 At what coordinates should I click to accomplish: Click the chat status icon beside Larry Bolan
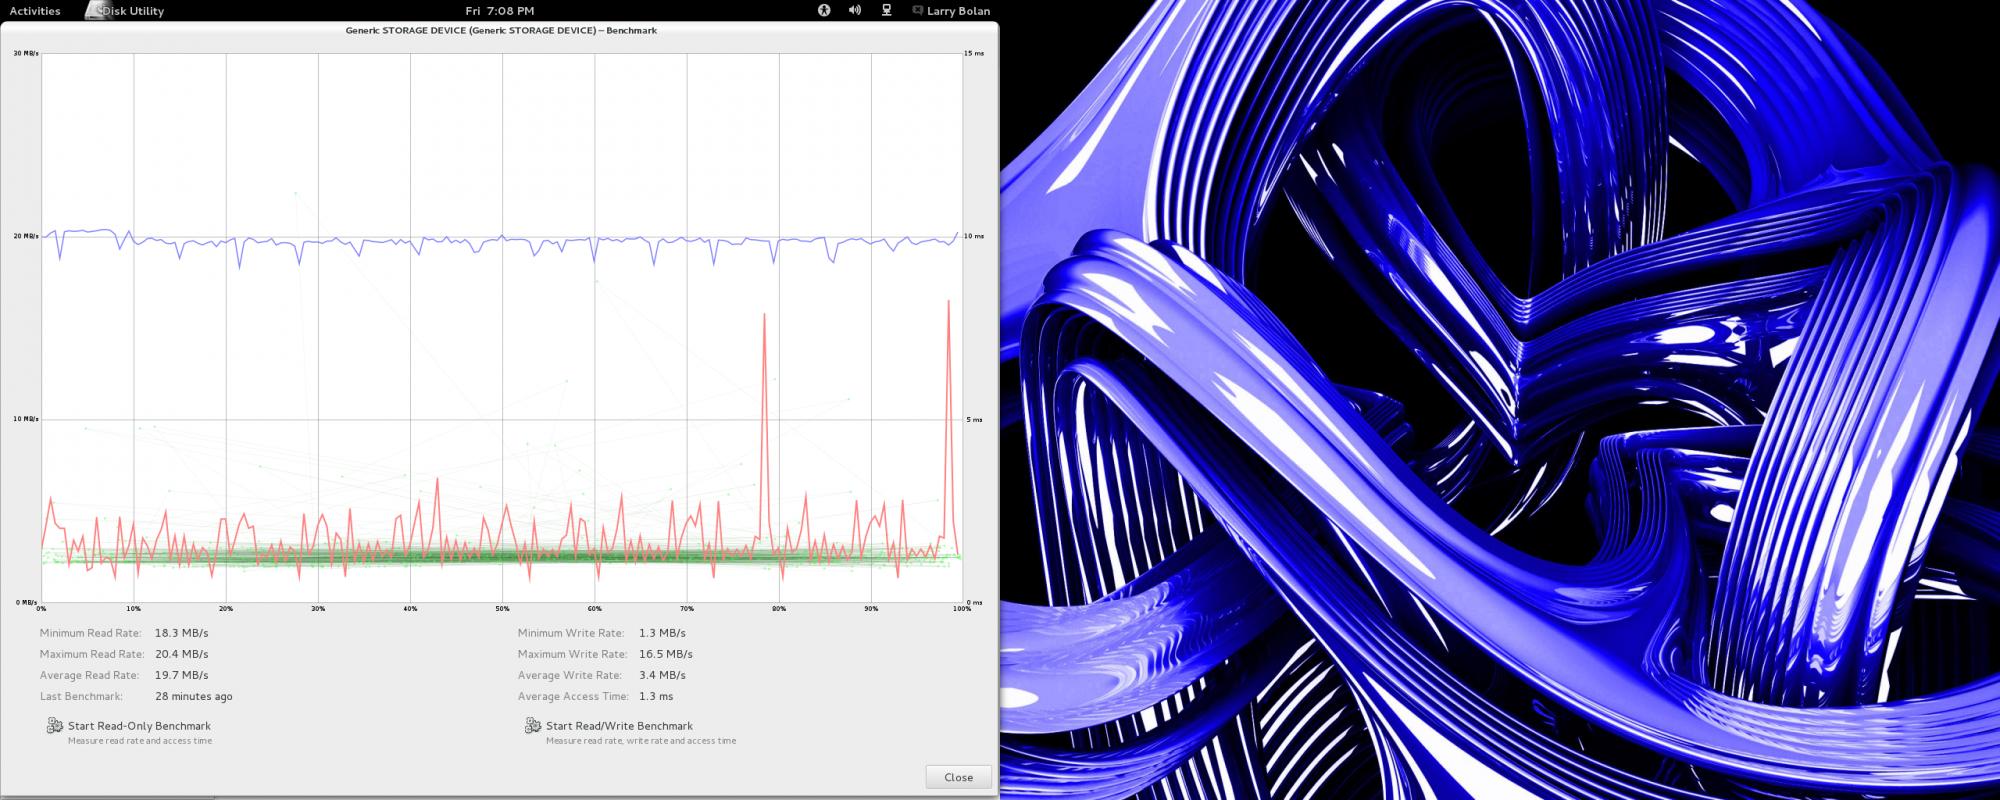917,10
